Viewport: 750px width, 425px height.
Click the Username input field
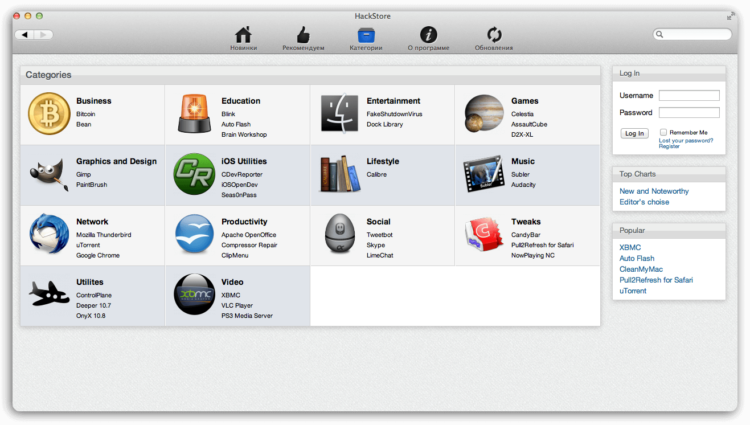[x=689, y=95]
